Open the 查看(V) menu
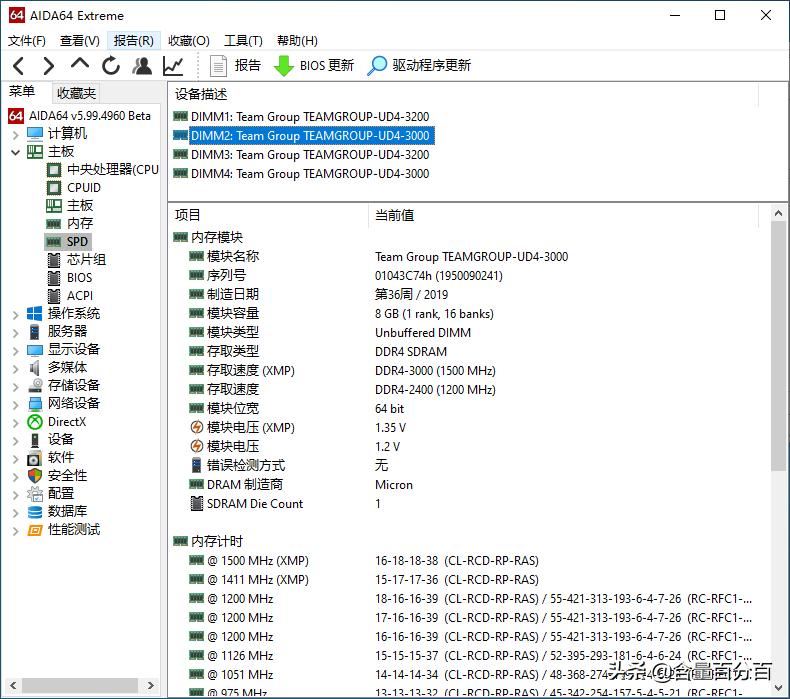 tap(80, 41)
